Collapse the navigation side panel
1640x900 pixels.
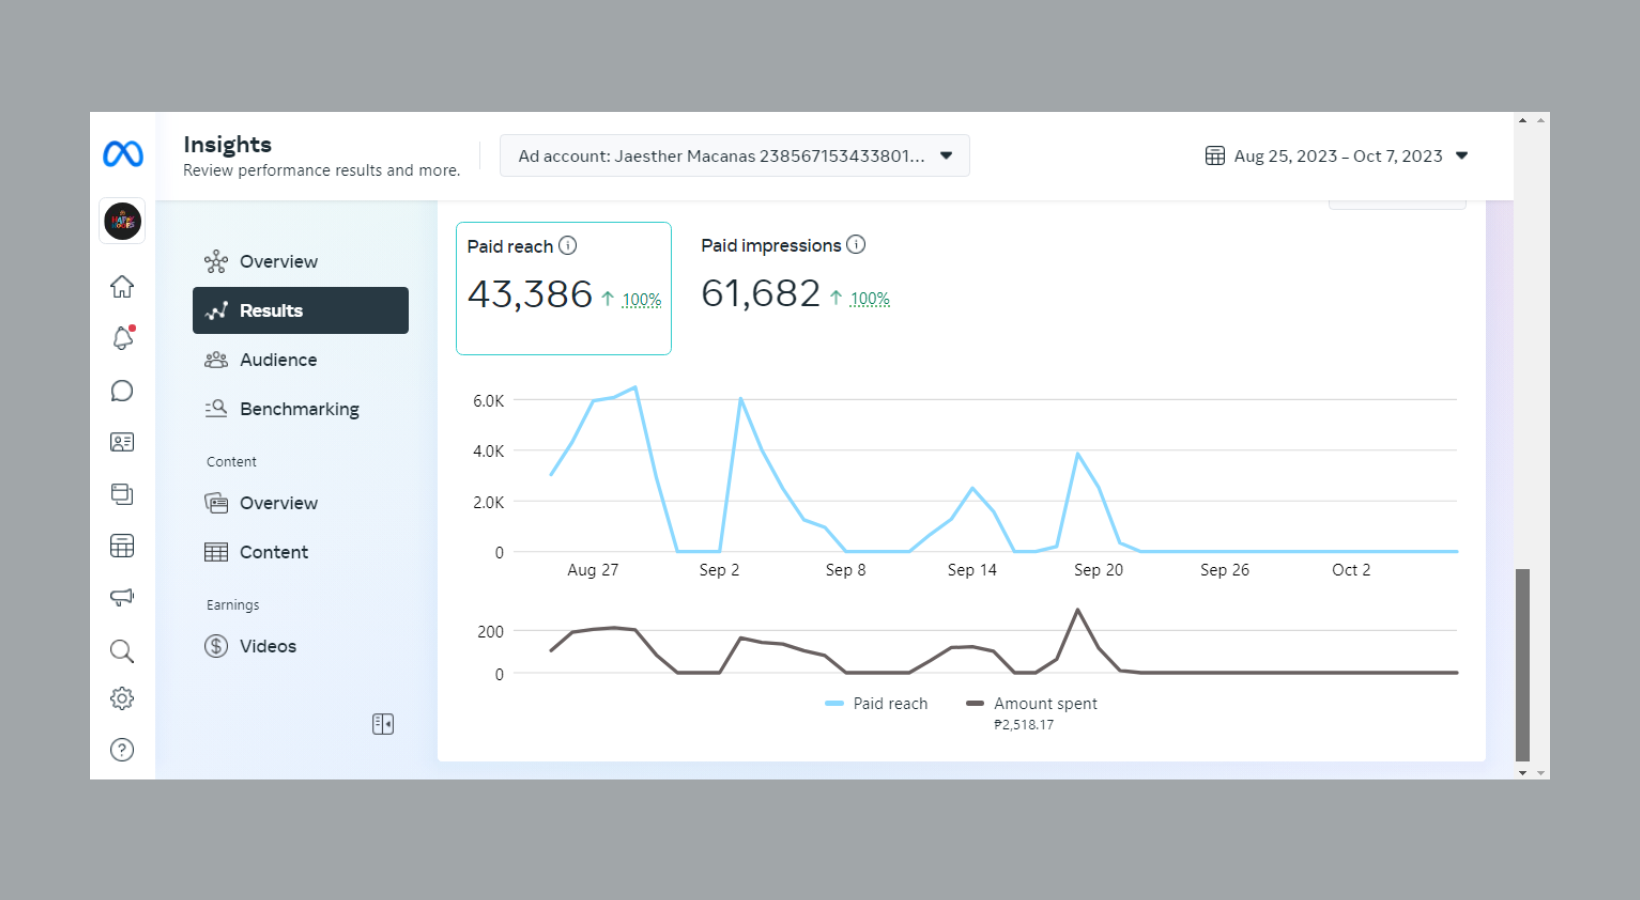point(383,724)
